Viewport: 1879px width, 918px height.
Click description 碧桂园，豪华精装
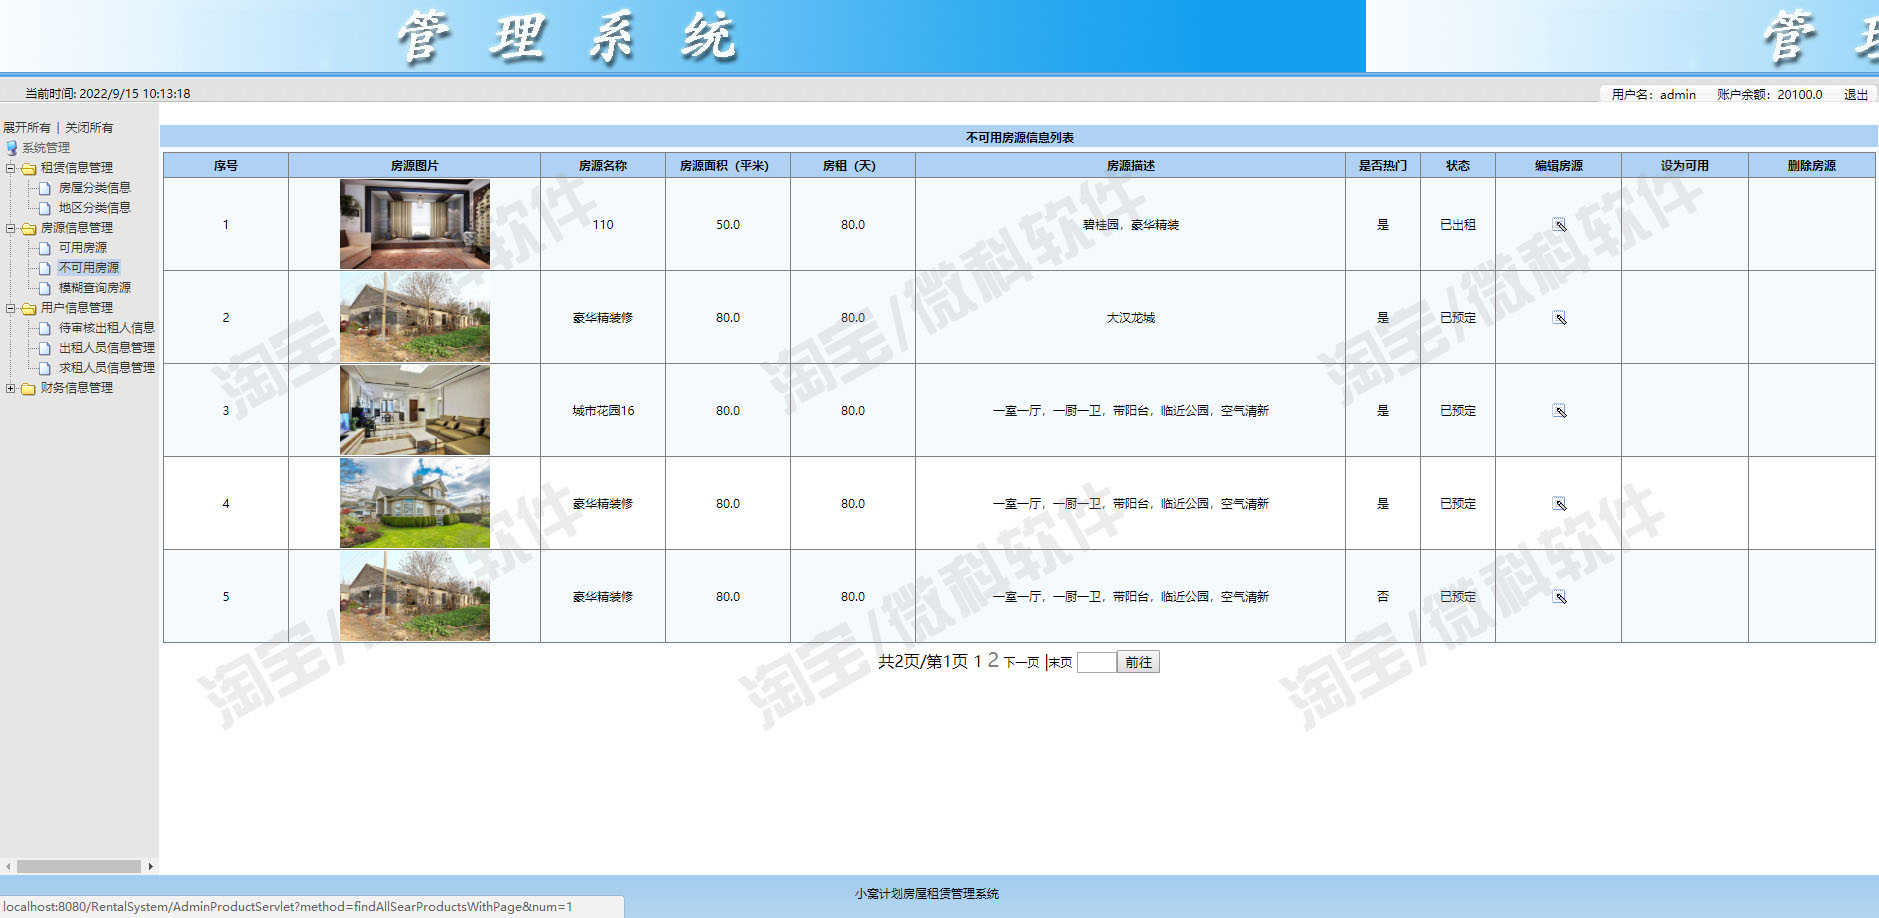[x=1131, y=225]
